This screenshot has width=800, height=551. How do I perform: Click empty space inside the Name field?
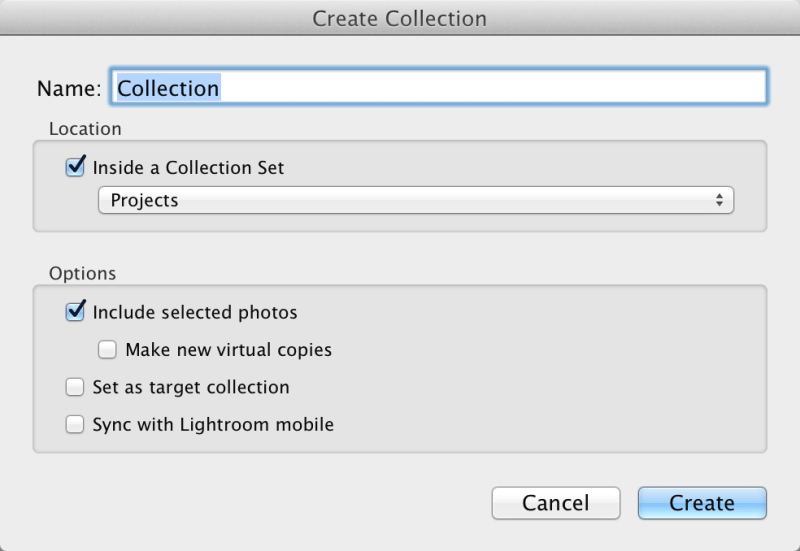(500, 88)
